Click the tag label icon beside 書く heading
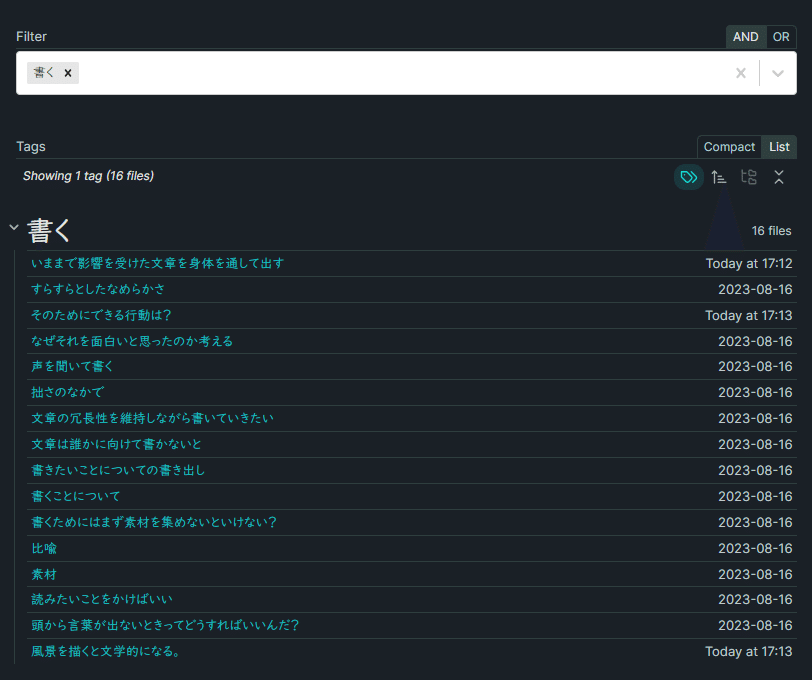 click(688, 177)
